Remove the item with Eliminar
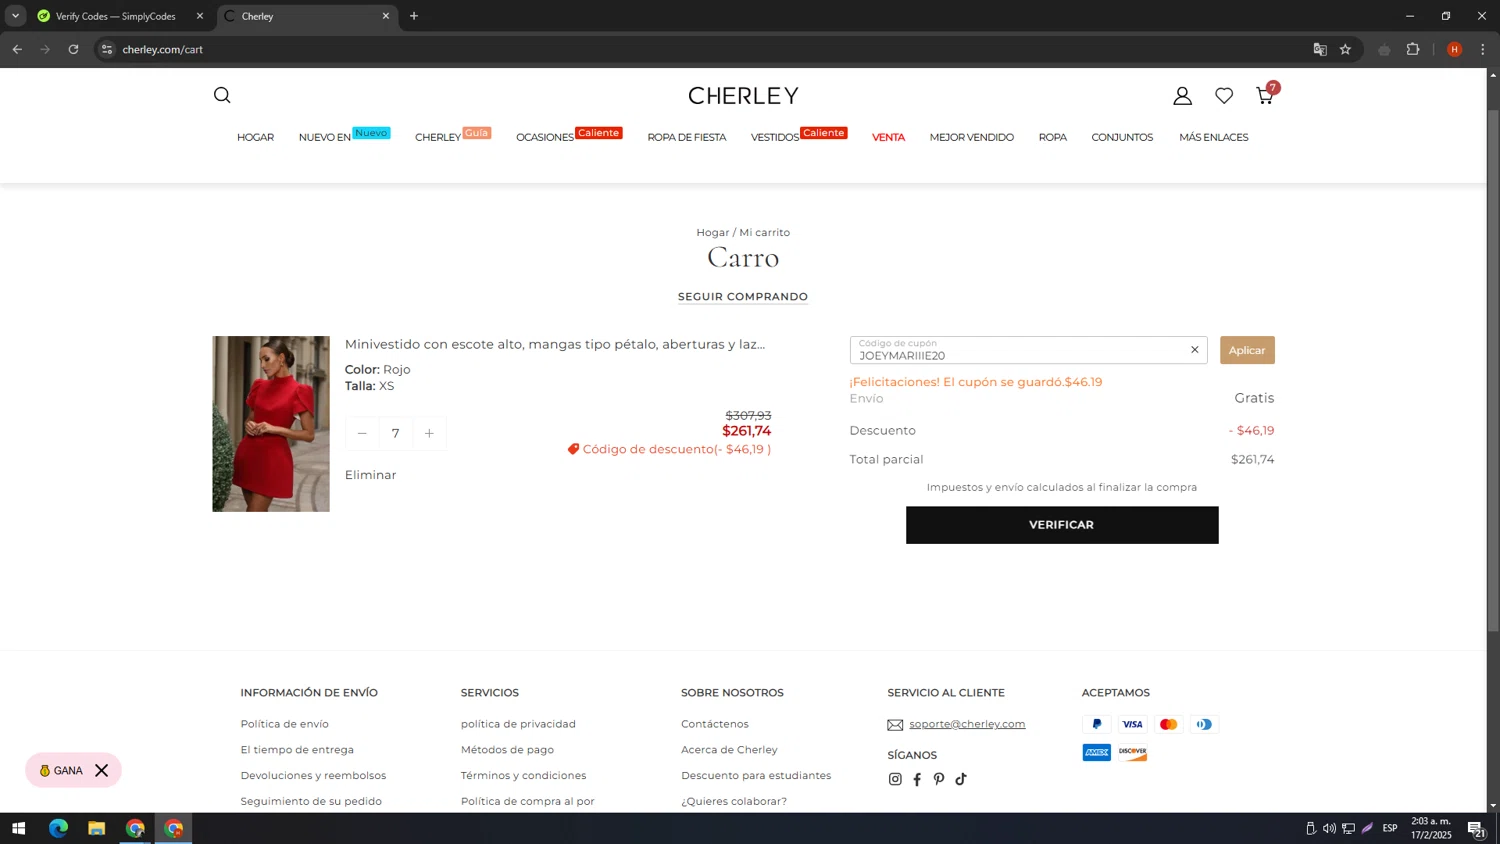Image resolution: width=1500 pixels, height=844 pixels. 371,475
